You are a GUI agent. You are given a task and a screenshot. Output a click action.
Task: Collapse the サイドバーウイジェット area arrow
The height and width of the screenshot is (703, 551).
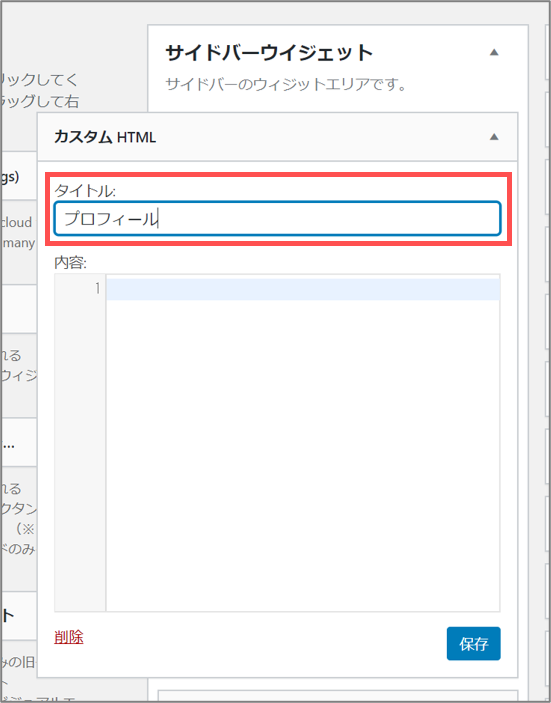click(x=494, y=52)
